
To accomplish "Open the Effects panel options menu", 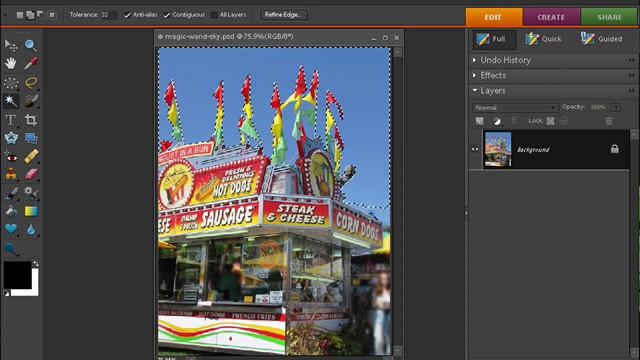I will pos(632,76).
